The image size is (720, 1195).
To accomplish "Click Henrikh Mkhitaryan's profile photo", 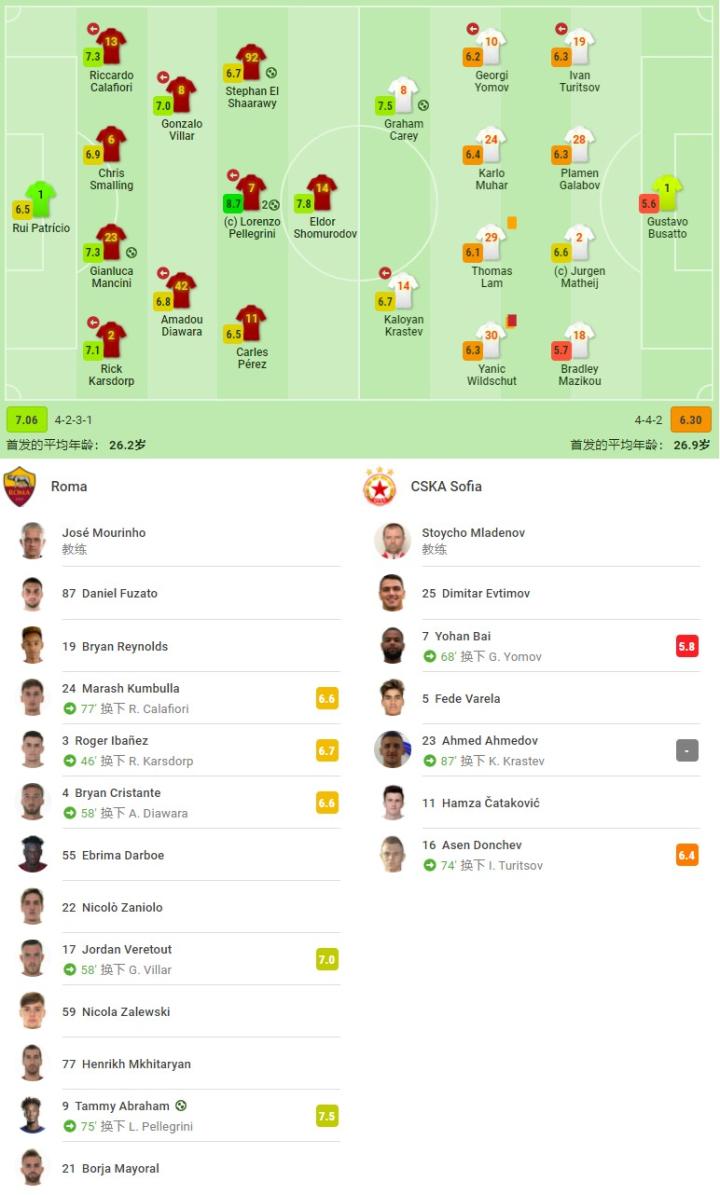I will (33, 1064).
